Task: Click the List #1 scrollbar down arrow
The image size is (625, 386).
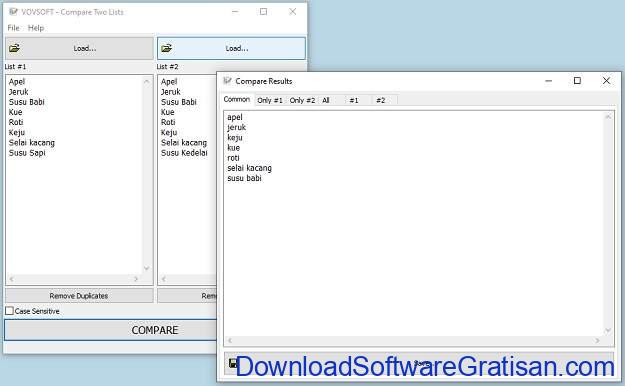Action: point(146,268)
